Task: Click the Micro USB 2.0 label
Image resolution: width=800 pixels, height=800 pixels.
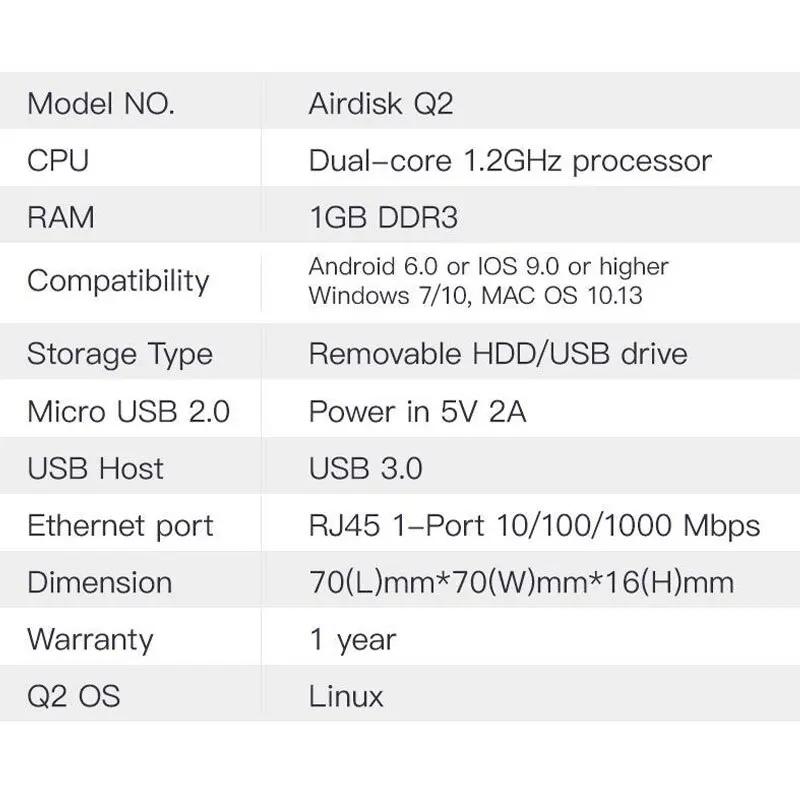Action: 129,412
